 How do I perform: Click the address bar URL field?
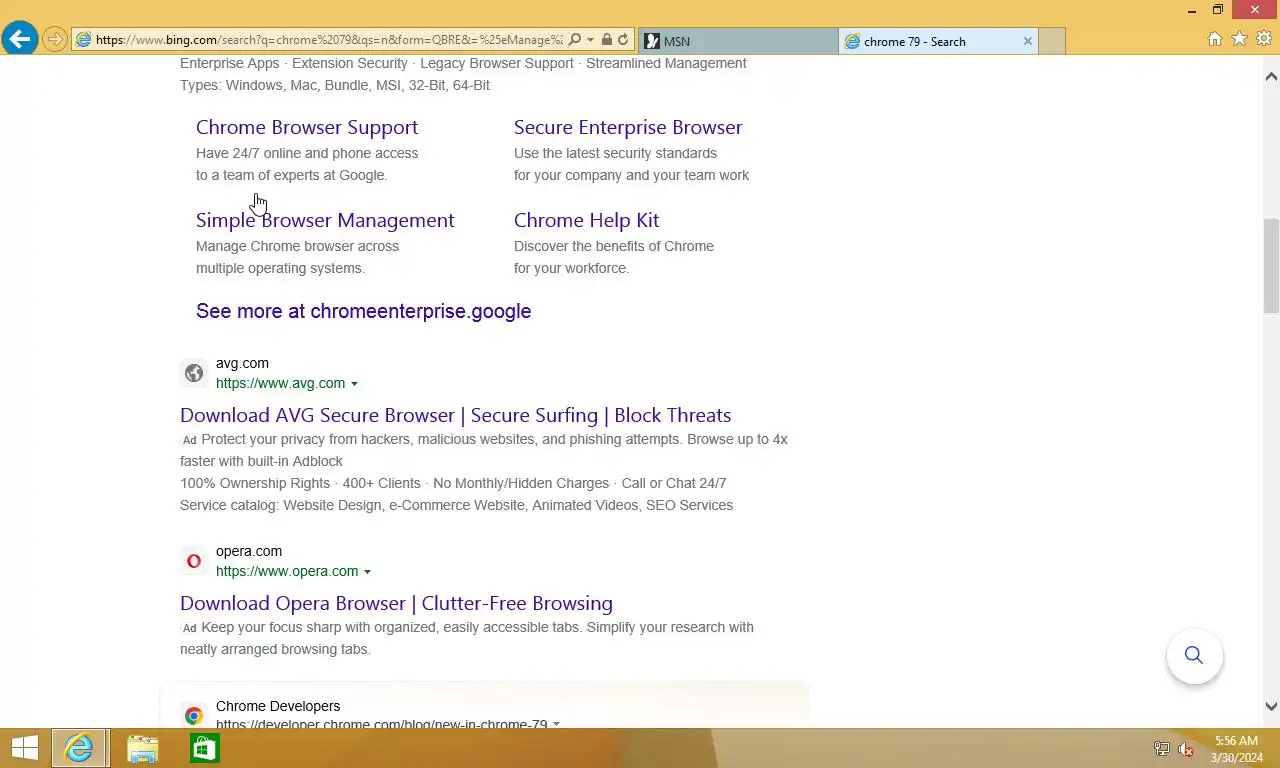pos(329,40)
